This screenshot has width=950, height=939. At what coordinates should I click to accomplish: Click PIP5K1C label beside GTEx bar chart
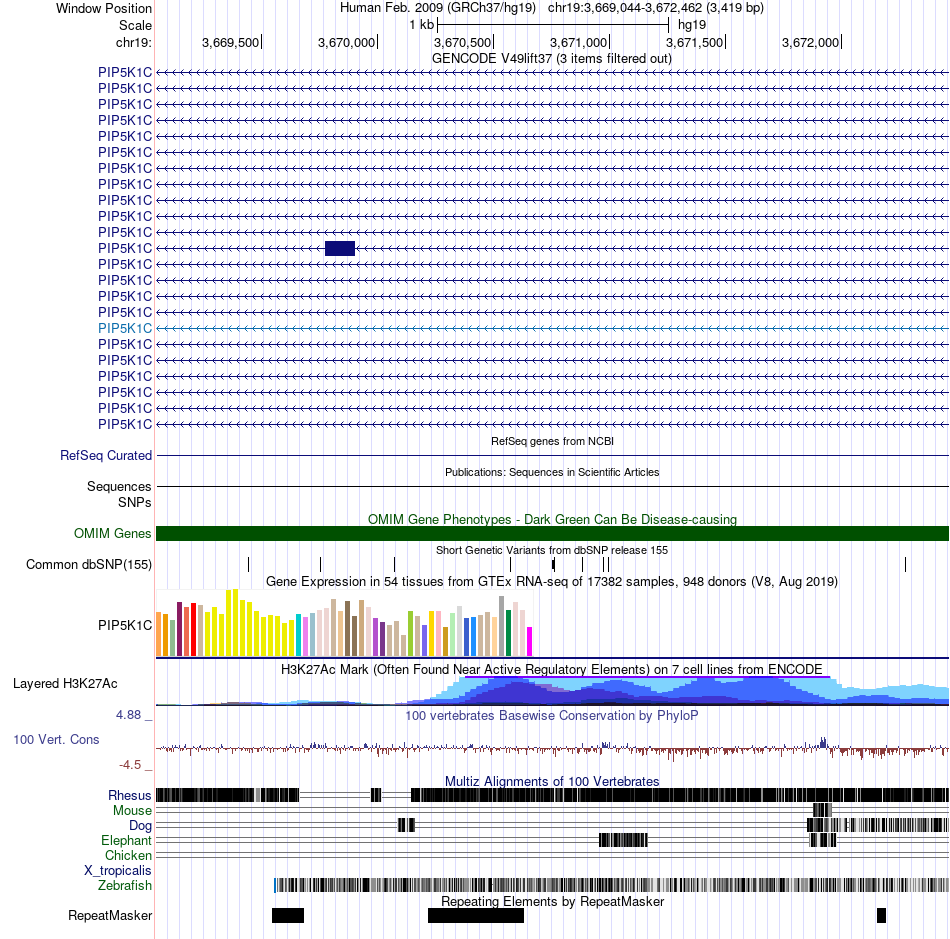(x=125, y=625)
